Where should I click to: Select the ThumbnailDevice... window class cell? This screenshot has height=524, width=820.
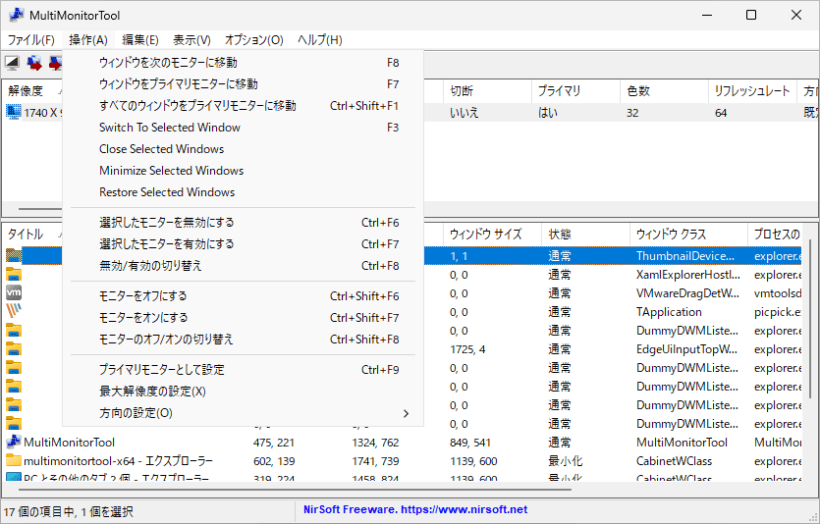(685, 256)
